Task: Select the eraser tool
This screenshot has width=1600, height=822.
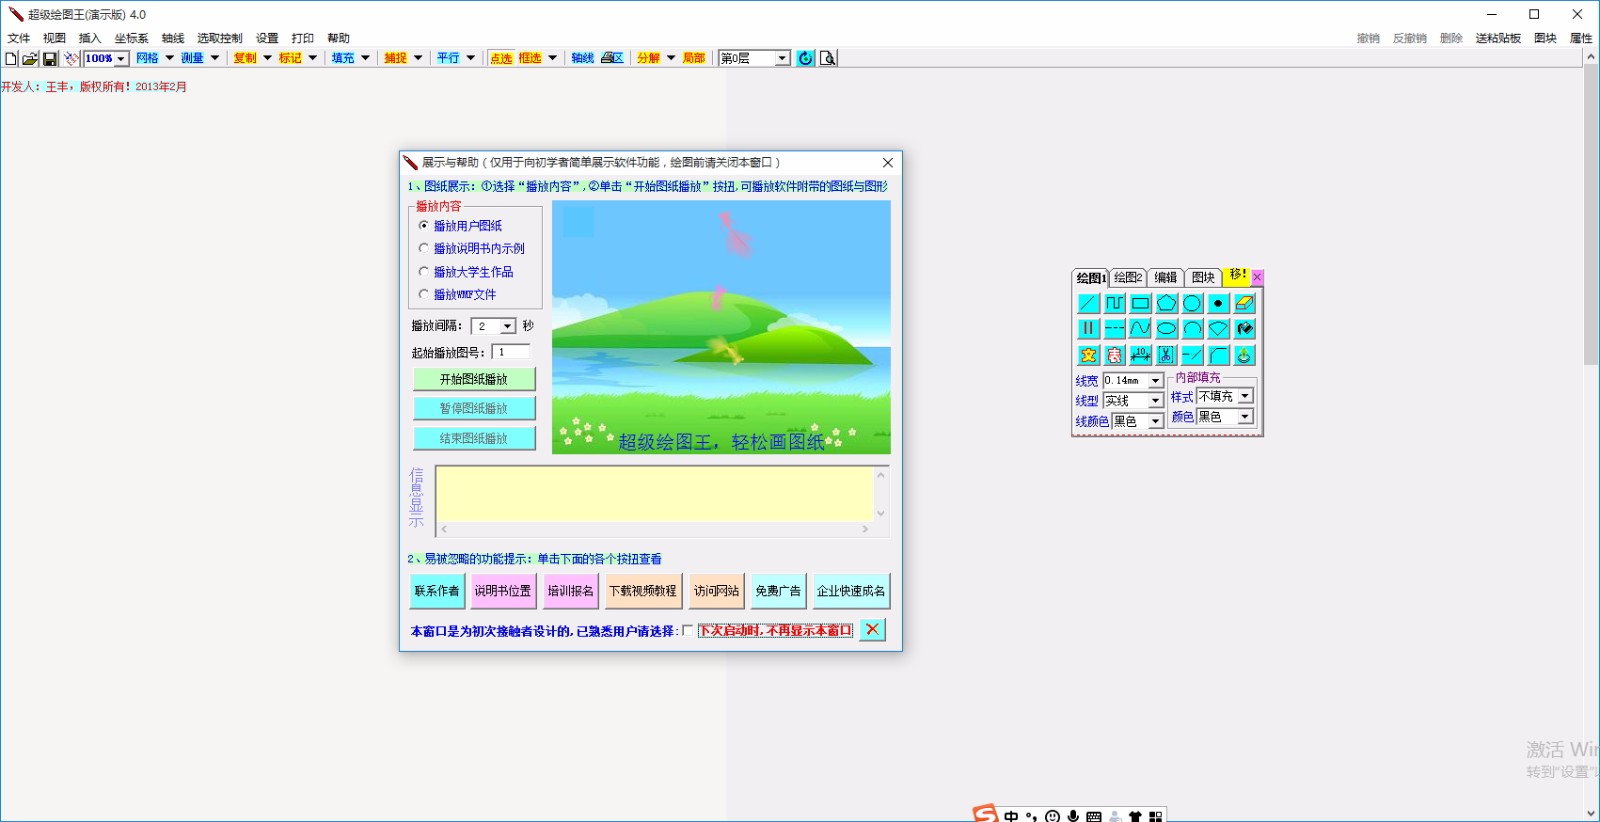Action: (1244, 303)
